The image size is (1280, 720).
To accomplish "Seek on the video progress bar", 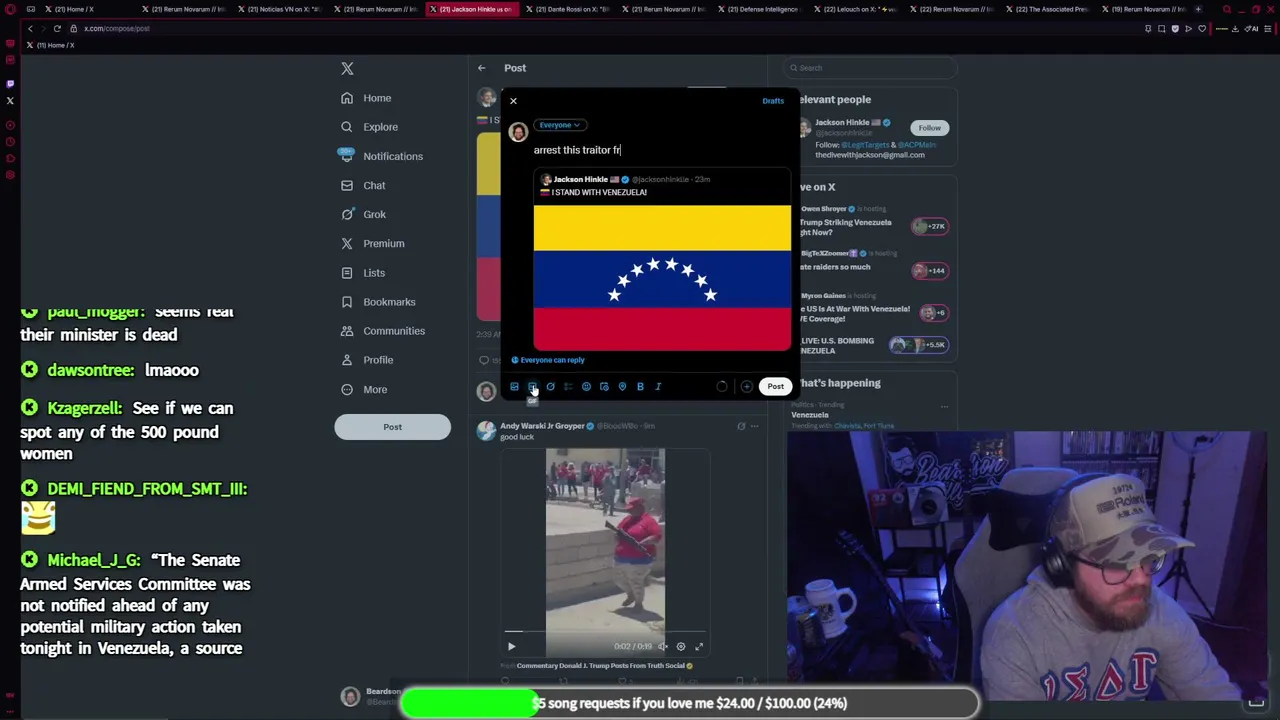I will (x=605, y=632).
